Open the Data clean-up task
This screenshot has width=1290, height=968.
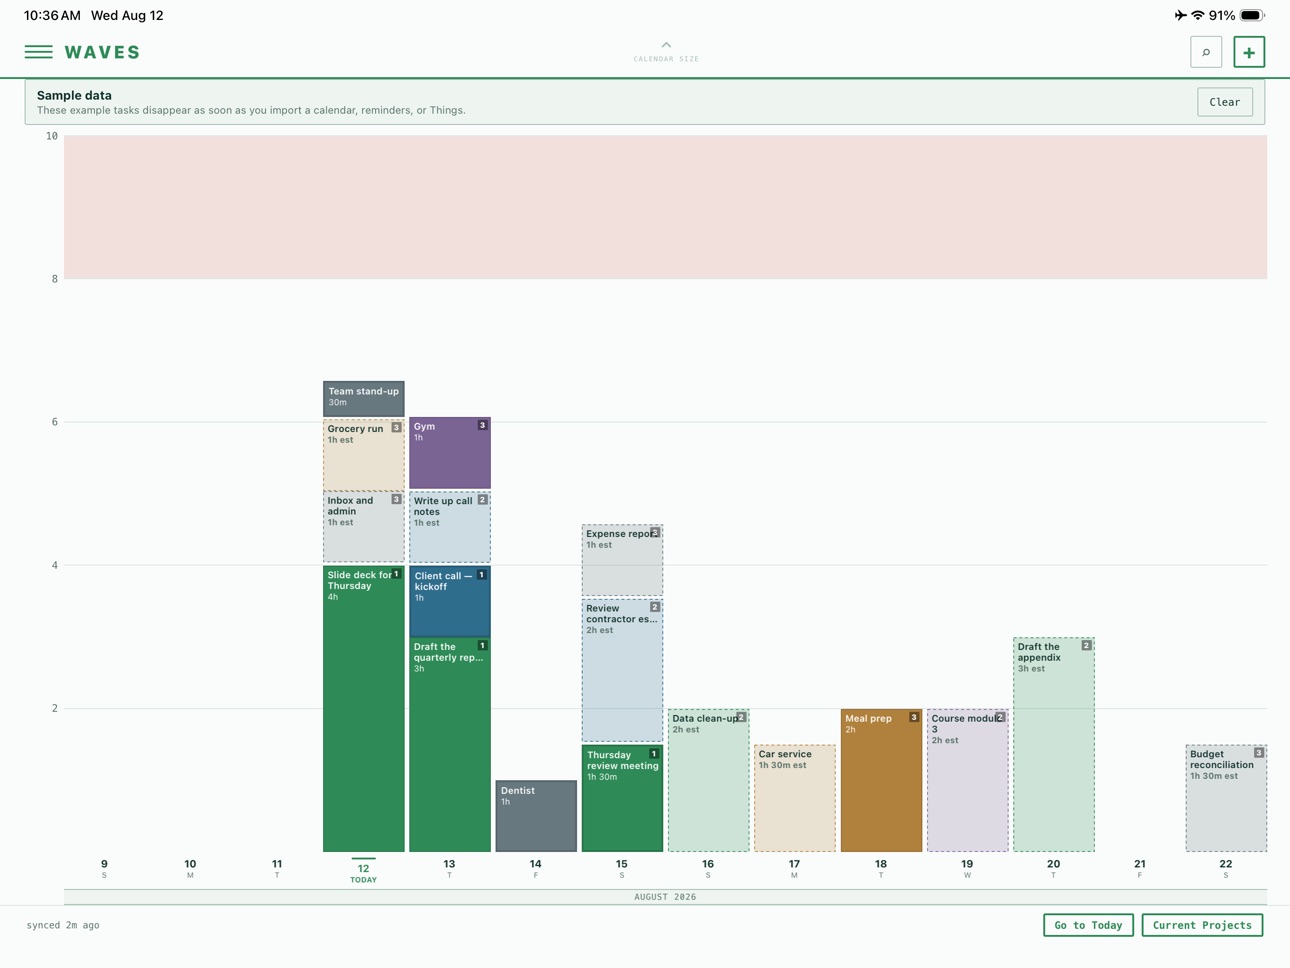[709, 780]
